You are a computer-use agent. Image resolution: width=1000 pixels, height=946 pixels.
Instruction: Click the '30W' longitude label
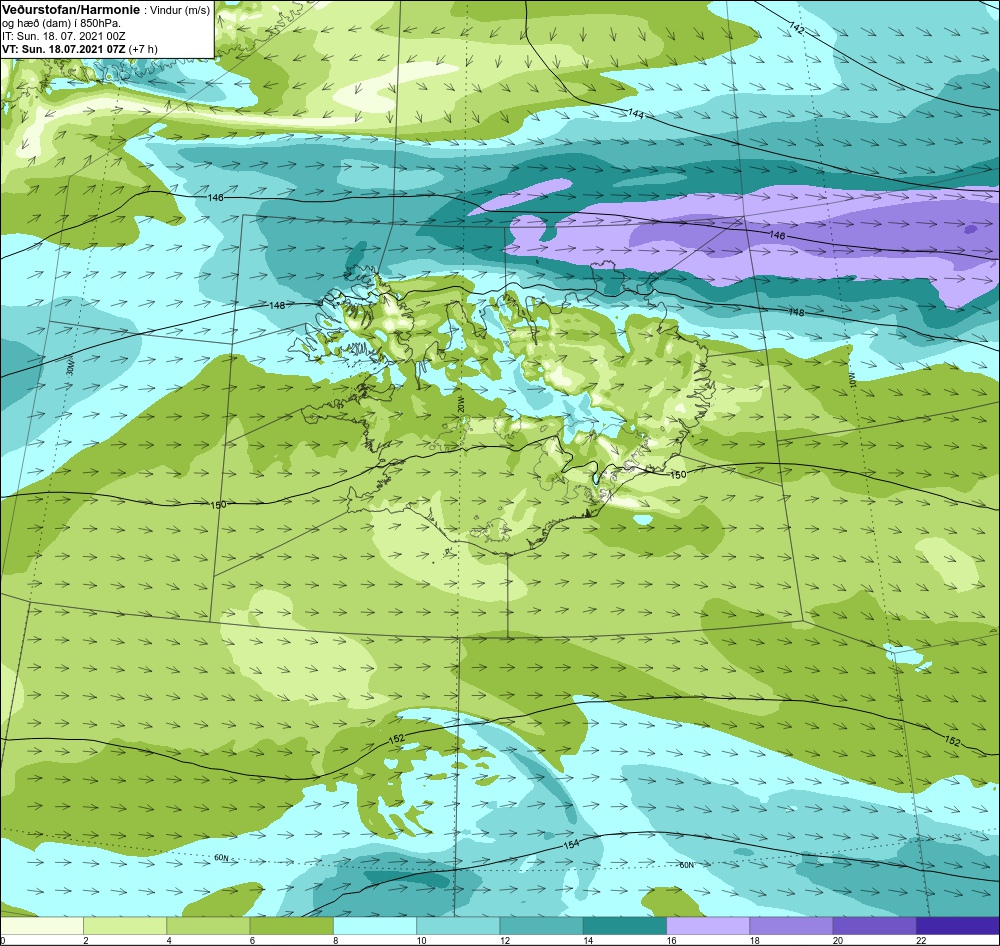coord(70,367)
